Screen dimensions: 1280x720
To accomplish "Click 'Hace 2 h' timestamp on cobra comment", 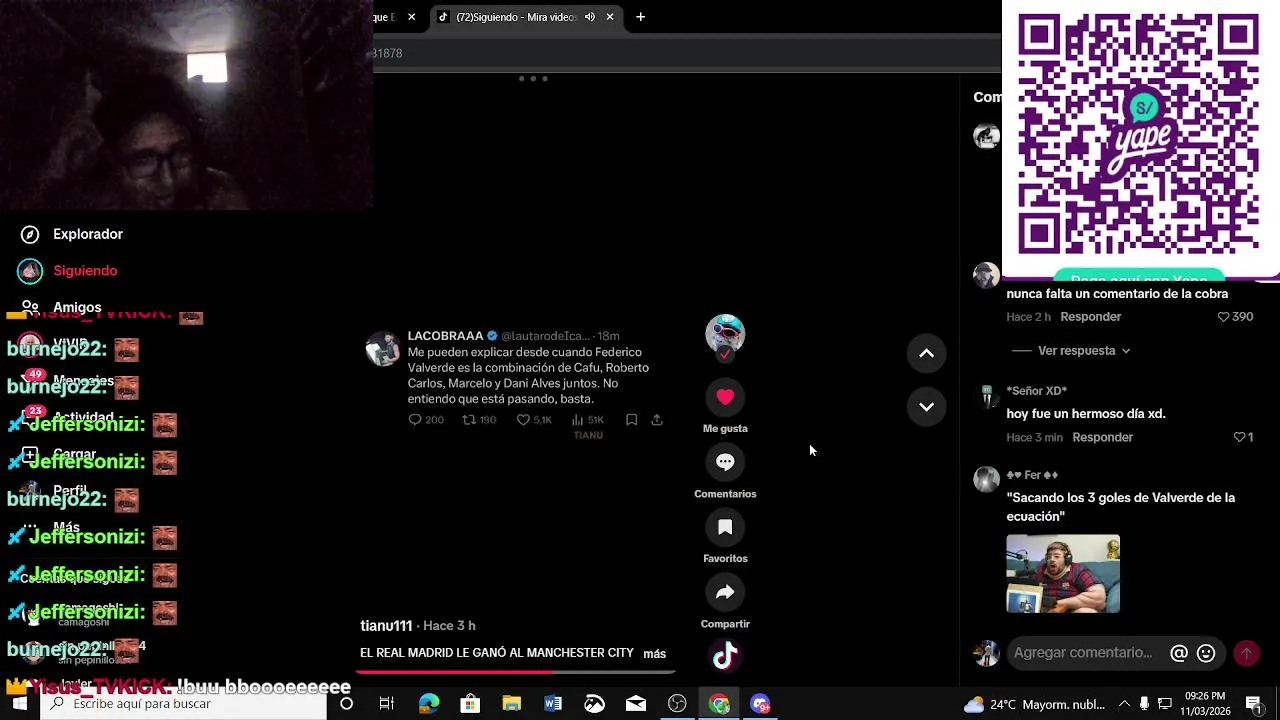I will click(1028, 317).
